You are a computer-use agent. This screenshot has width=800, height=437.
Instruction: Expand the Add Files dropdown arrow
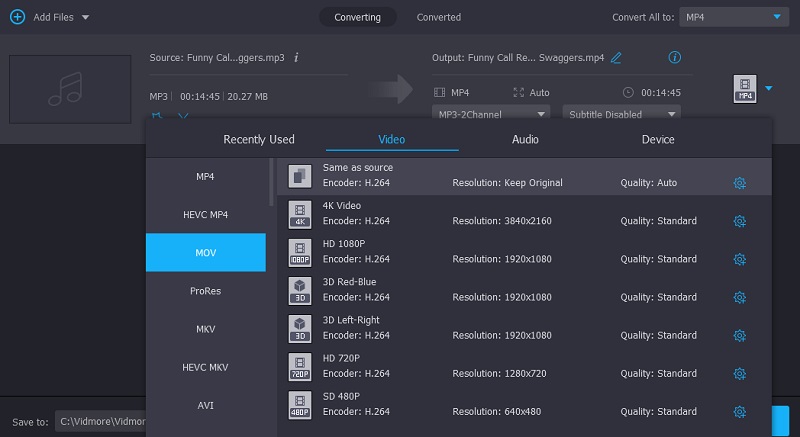pos(85,18)
